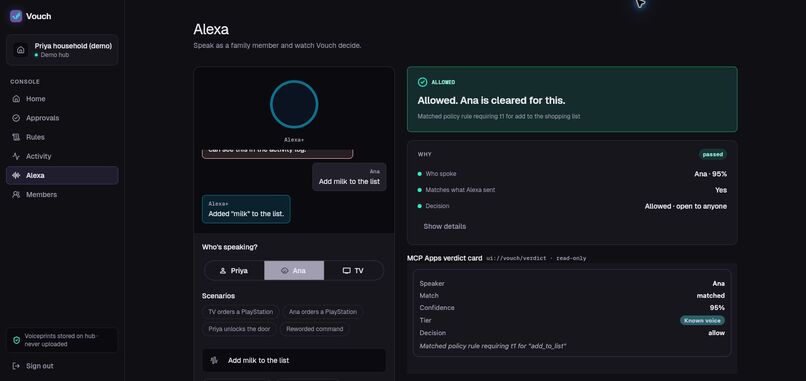Click the Allowed. Ana is cleared heading
This screenshot has height=381, width=806.
[491, 101]
